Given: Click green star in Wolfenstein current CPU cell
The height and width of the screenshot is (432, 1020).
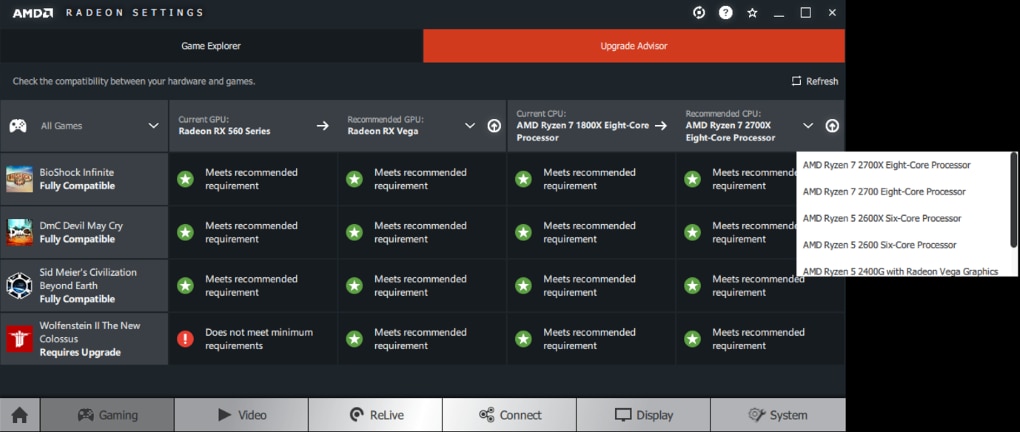Looking at the screenshot, I should (523, 339).
